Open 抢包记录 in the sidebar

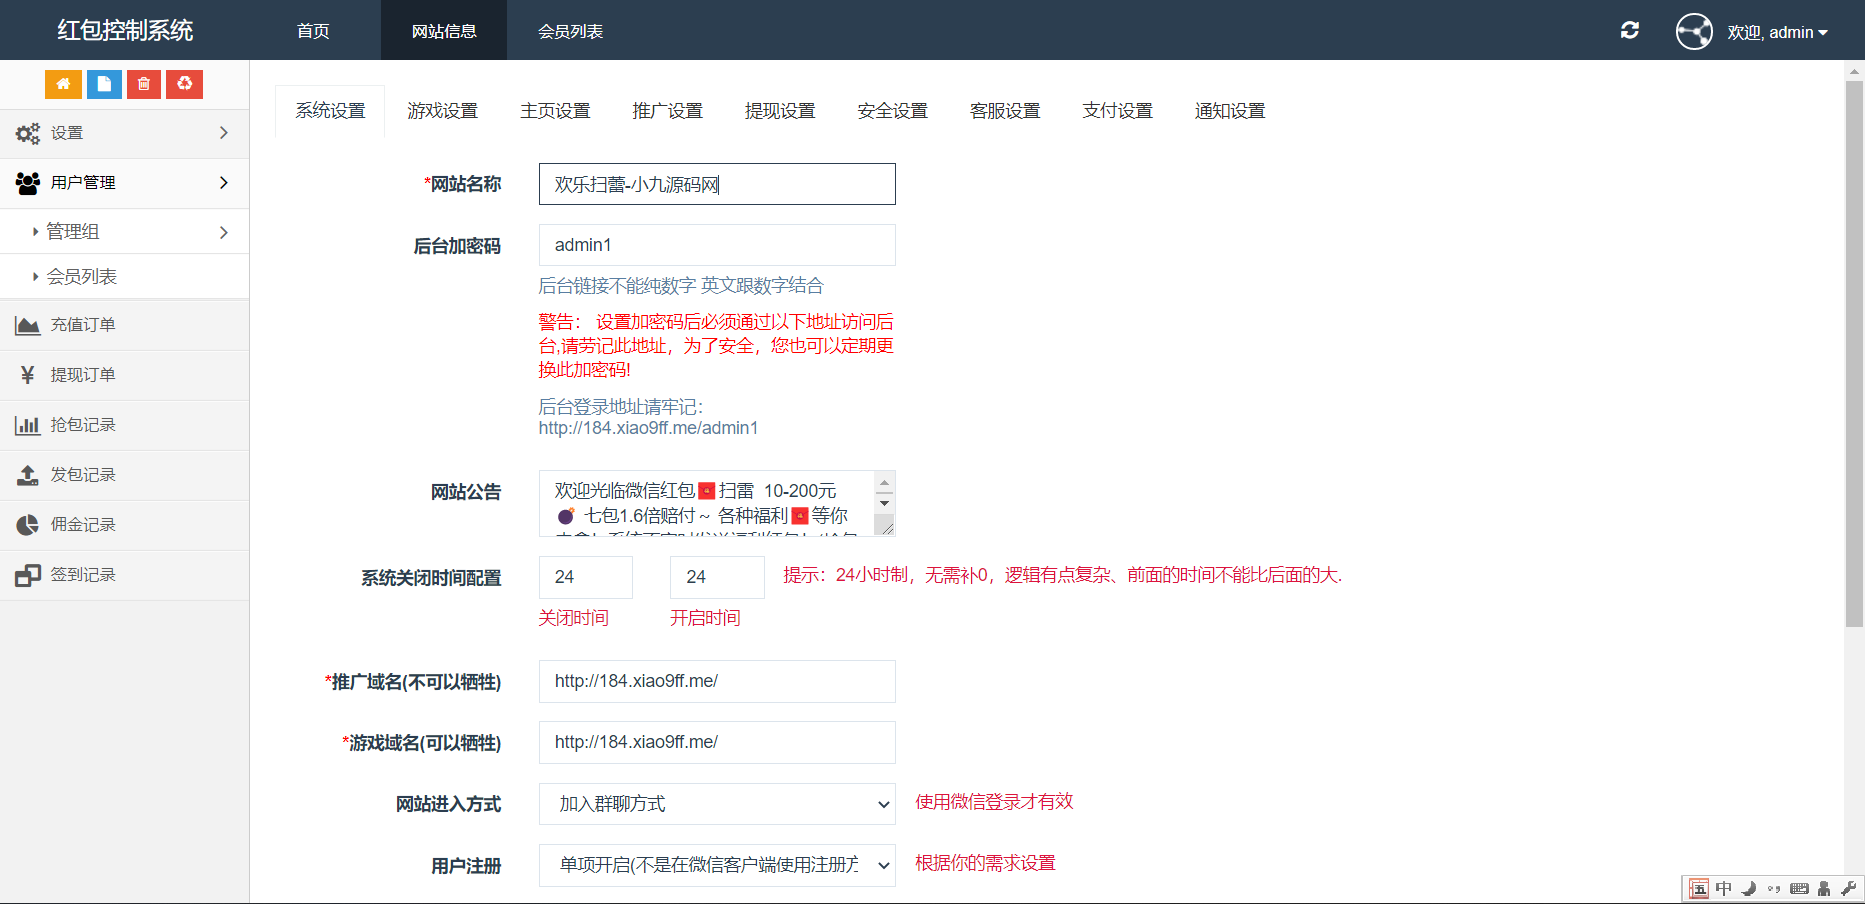point(124,425)
